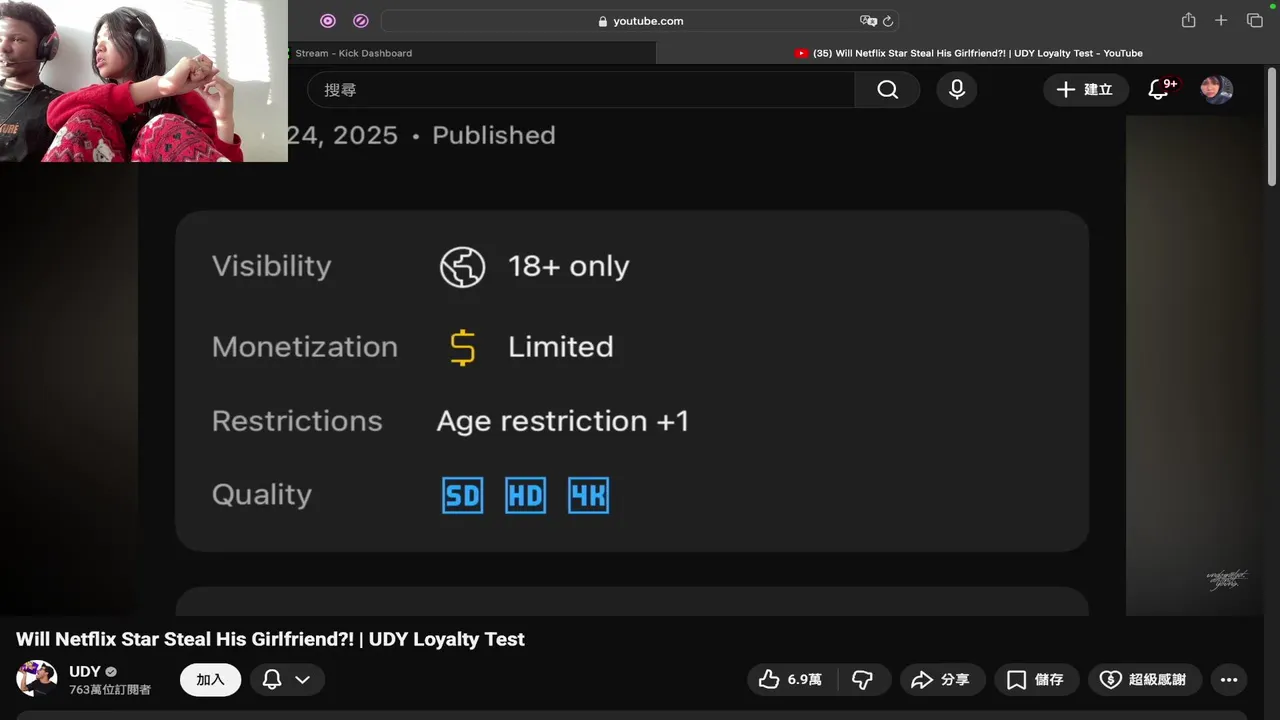This screenshot has width=1280, height=720.
Task: Open the UDY channel name link
Action: pyautogui.click(x=85, y=672)
